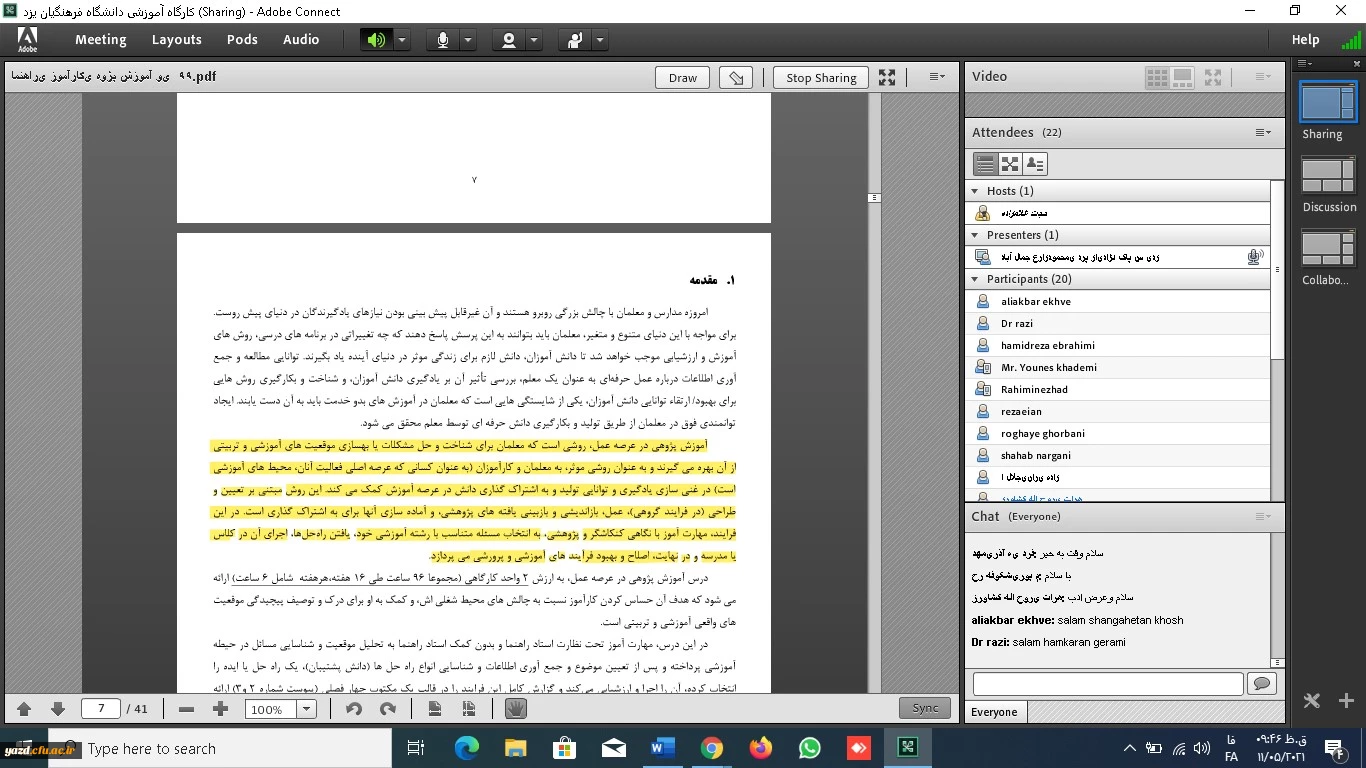This screenshot has width=1366, height=768.
Task: Zoom in with the plus icon
Action: point(221,709)
